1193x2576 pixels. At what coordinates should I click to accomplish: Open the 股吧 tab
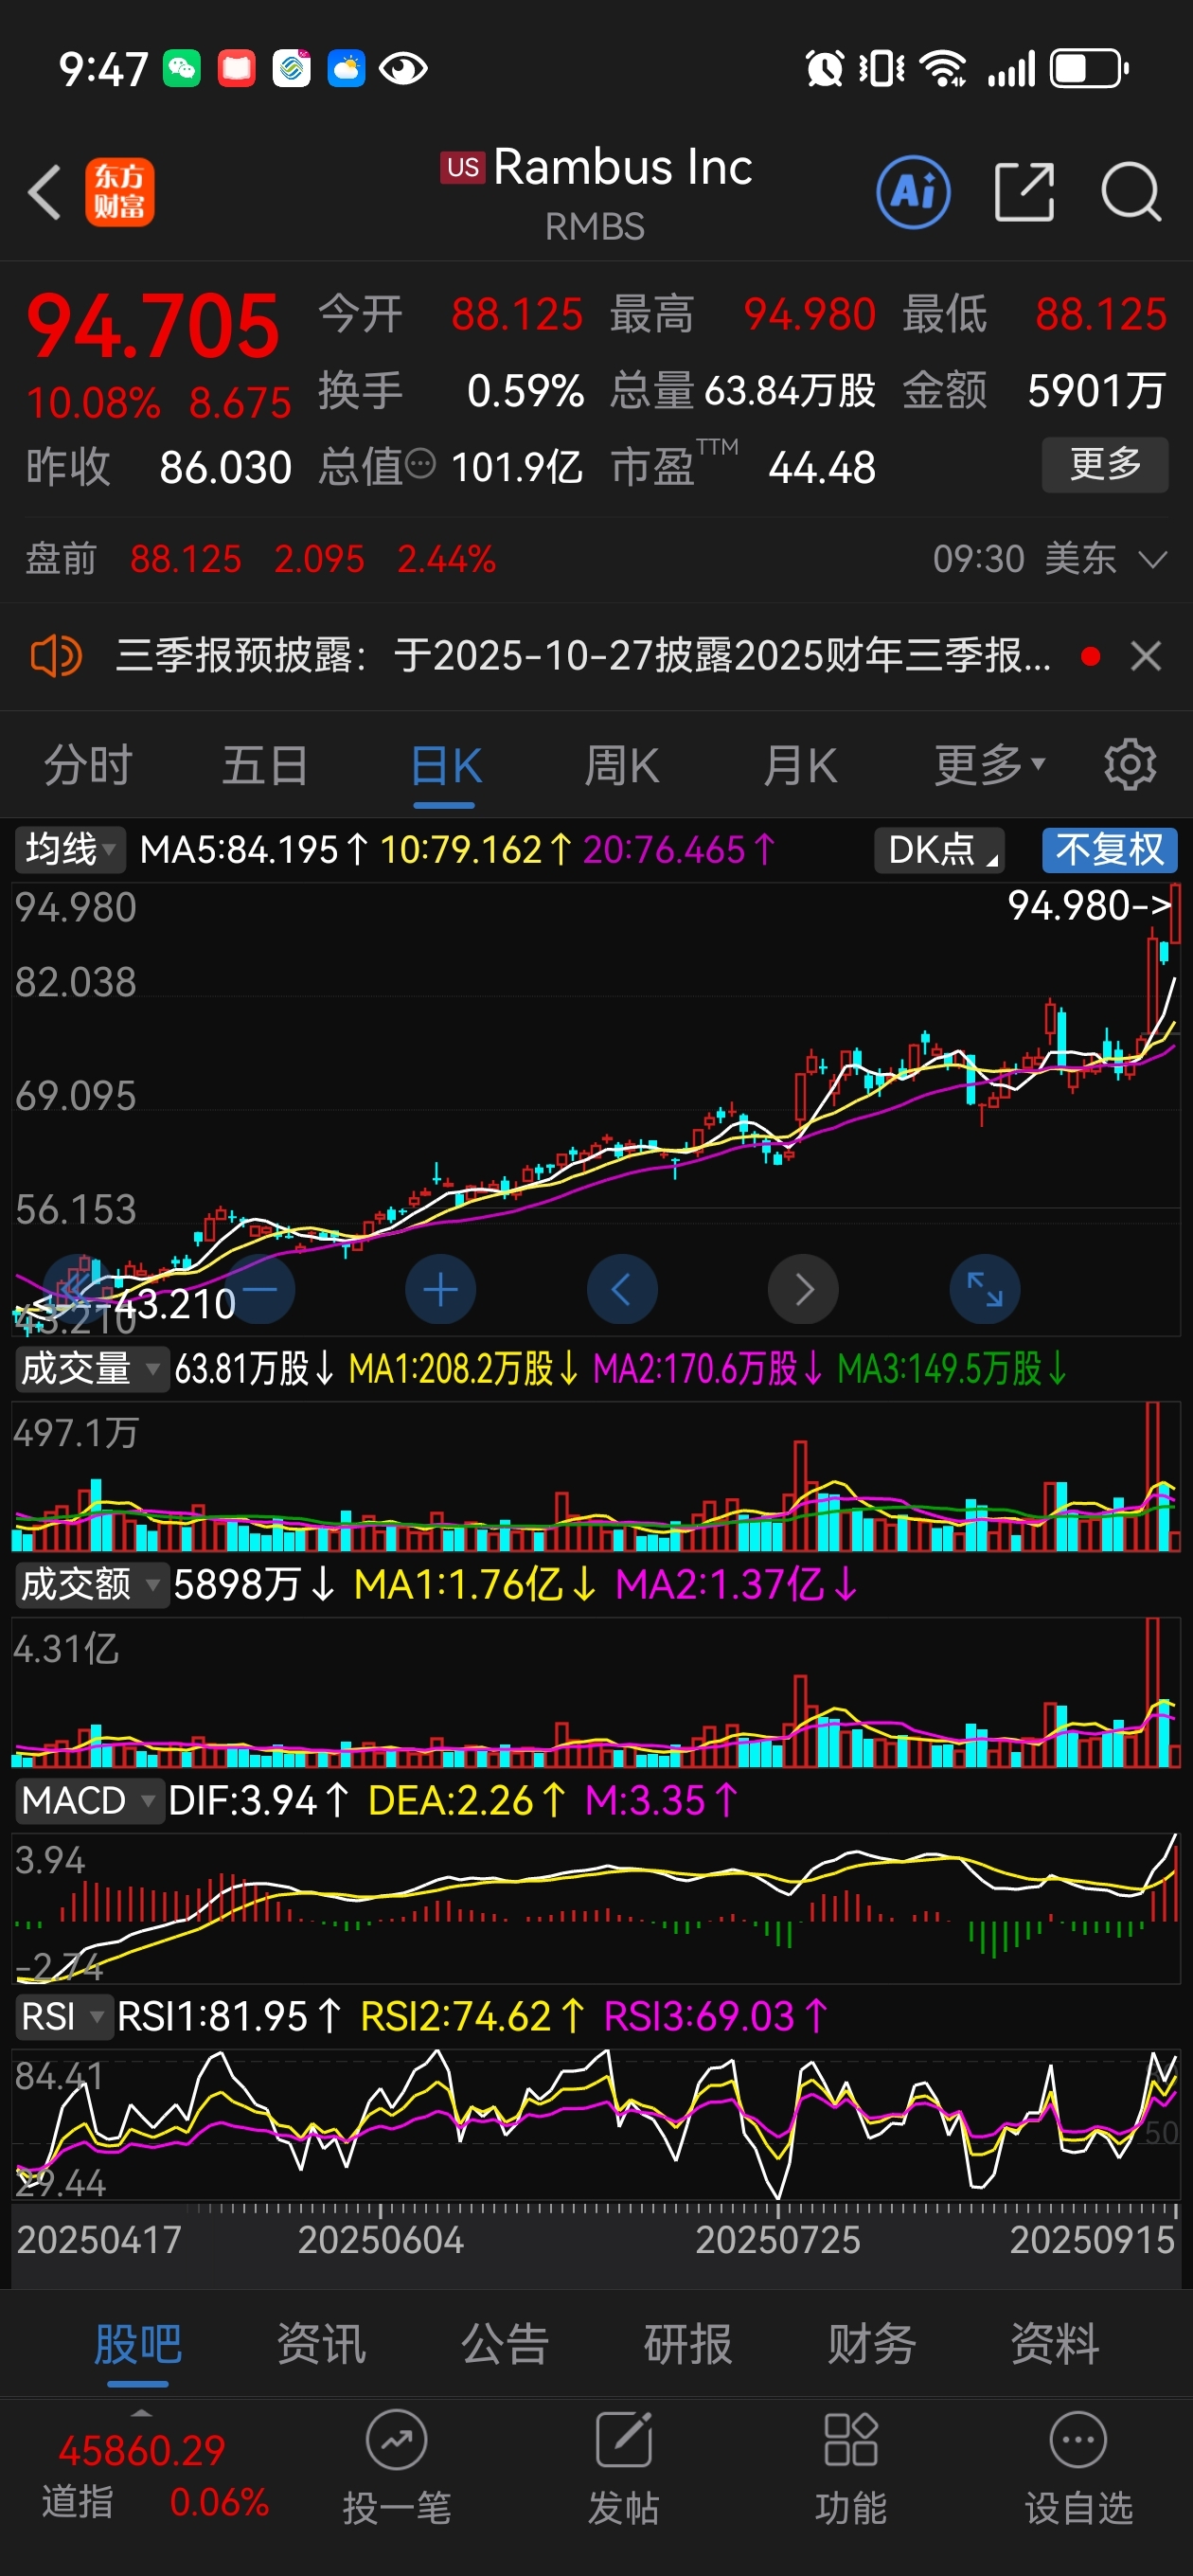(x=138, y=2345)
